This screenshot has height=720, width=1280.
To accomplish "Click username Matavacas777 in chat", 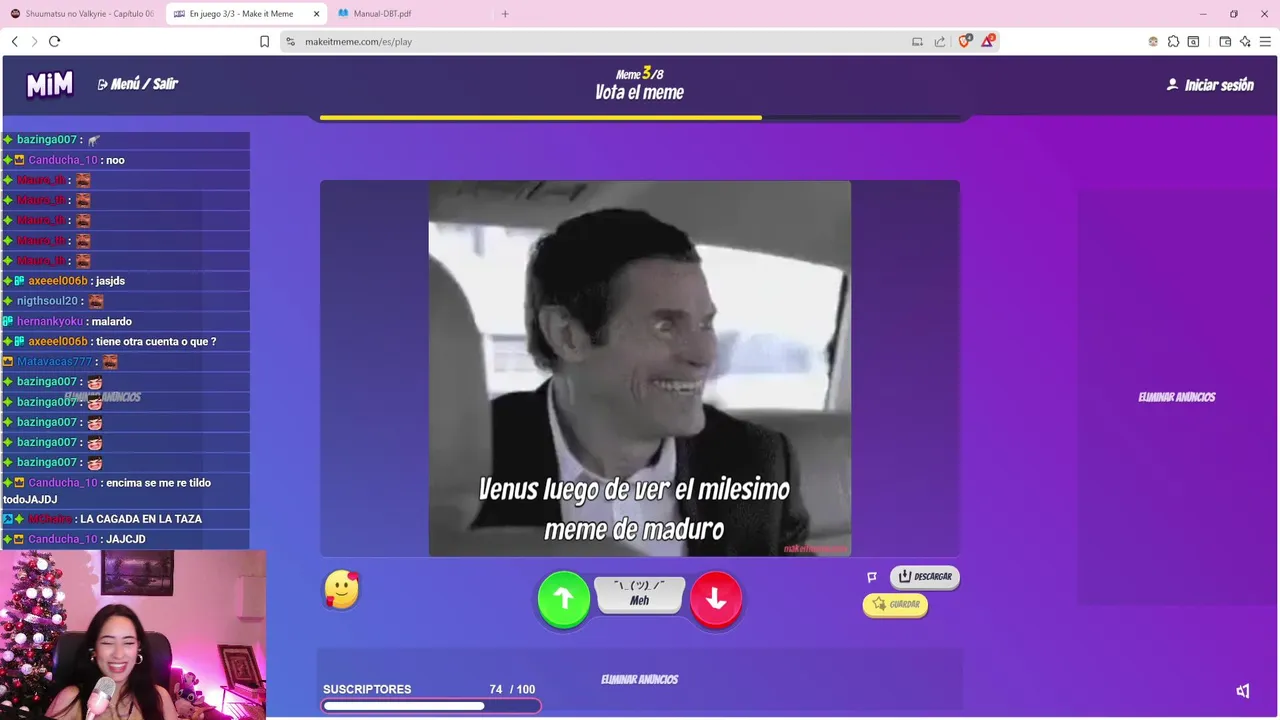I will (x=54, y=361).
